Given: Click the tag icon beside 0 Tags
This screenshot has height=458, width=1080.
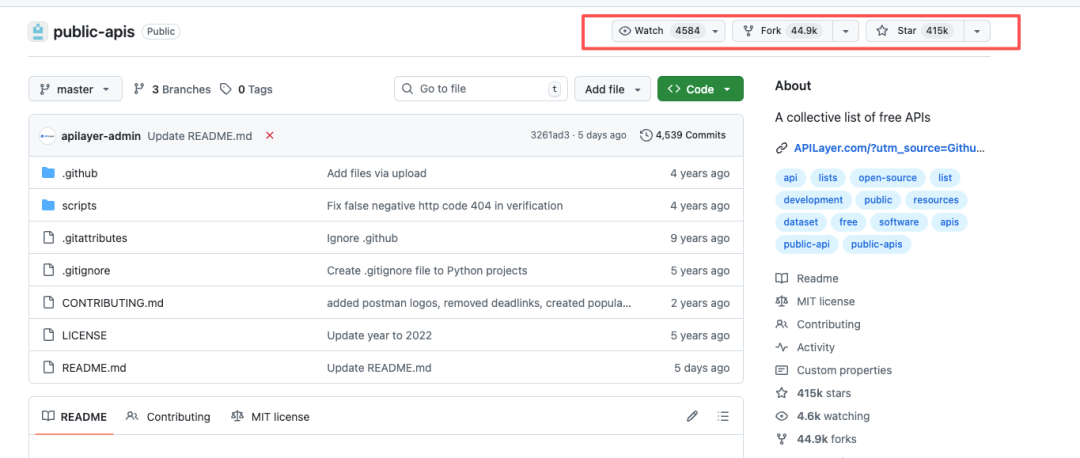Looking at the screenshot, I should 226,90.
